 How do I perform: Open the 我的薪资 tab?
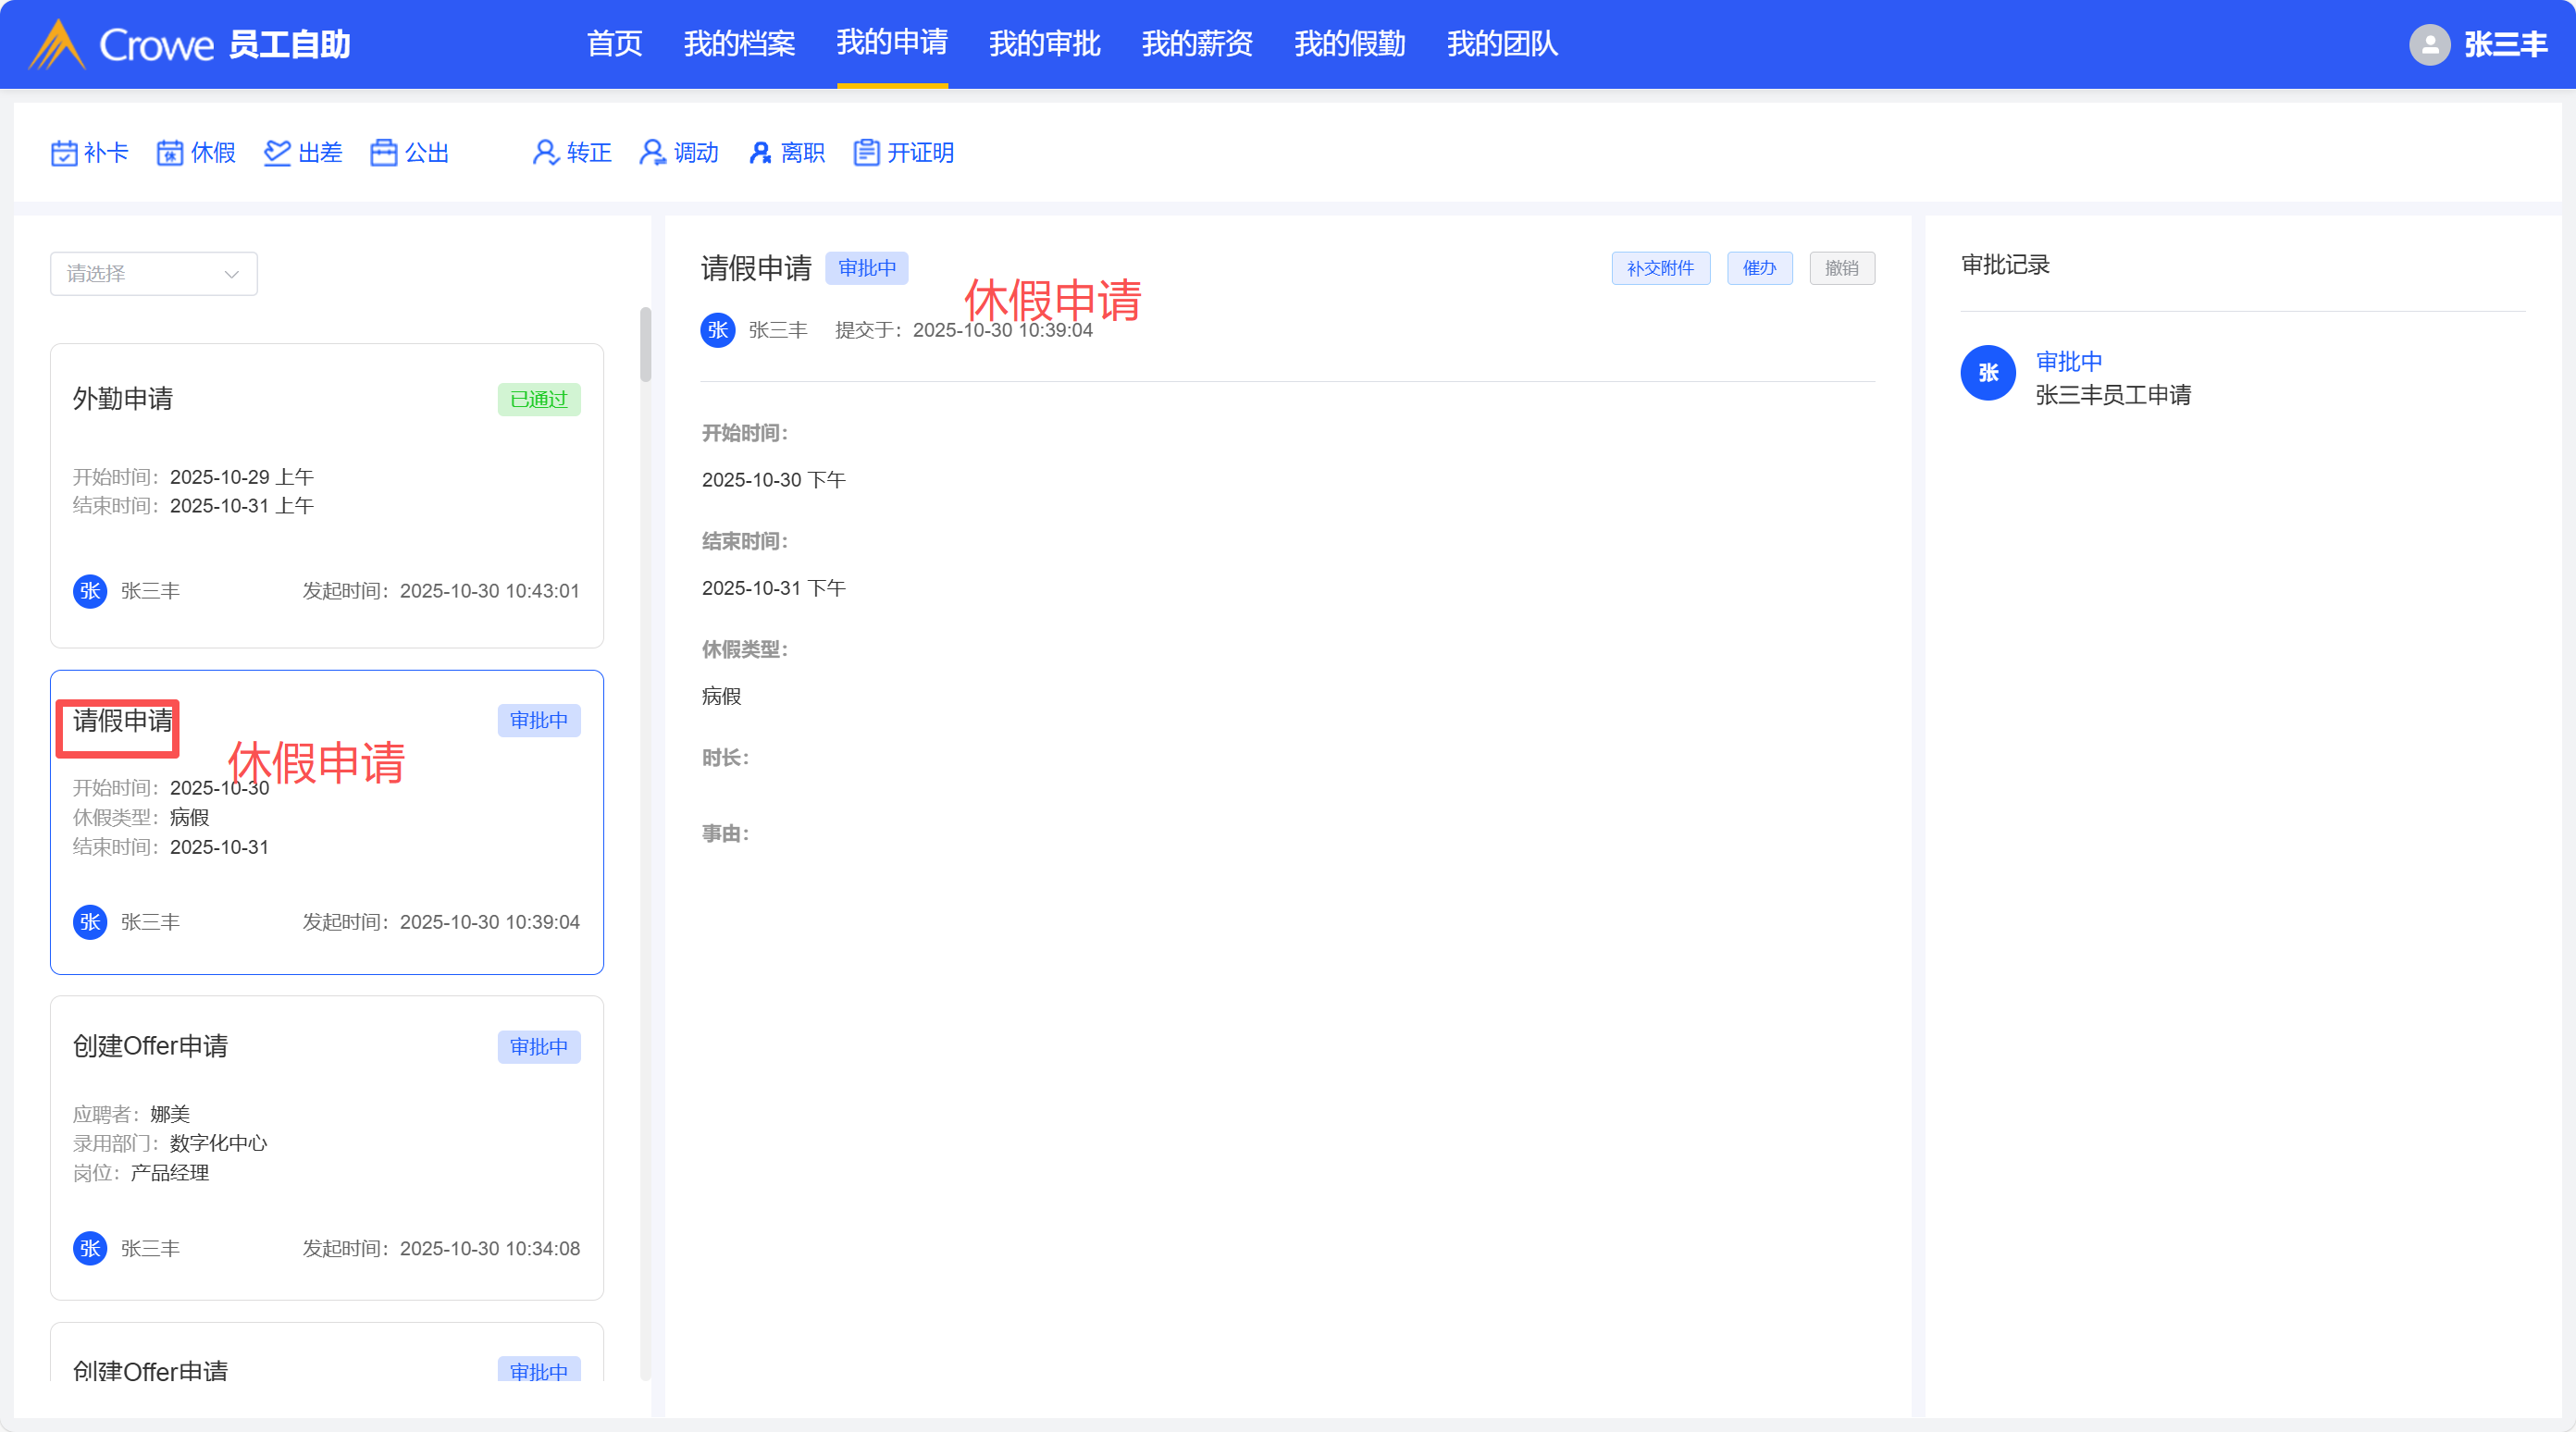coord(1196,44)
